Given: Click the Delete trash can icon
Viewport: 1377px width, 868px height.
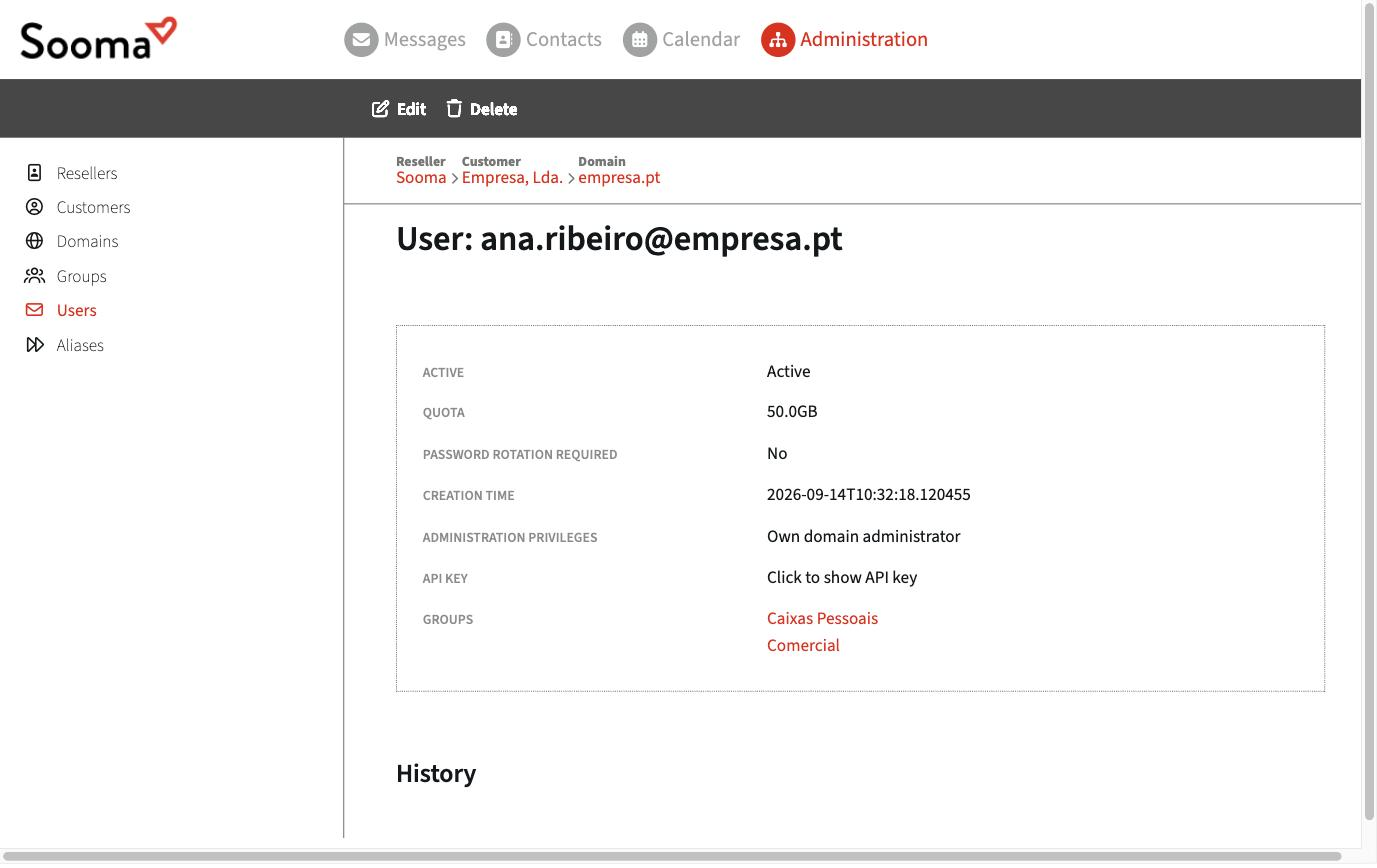Looking at the screenshot, I should tap(454, 109).
